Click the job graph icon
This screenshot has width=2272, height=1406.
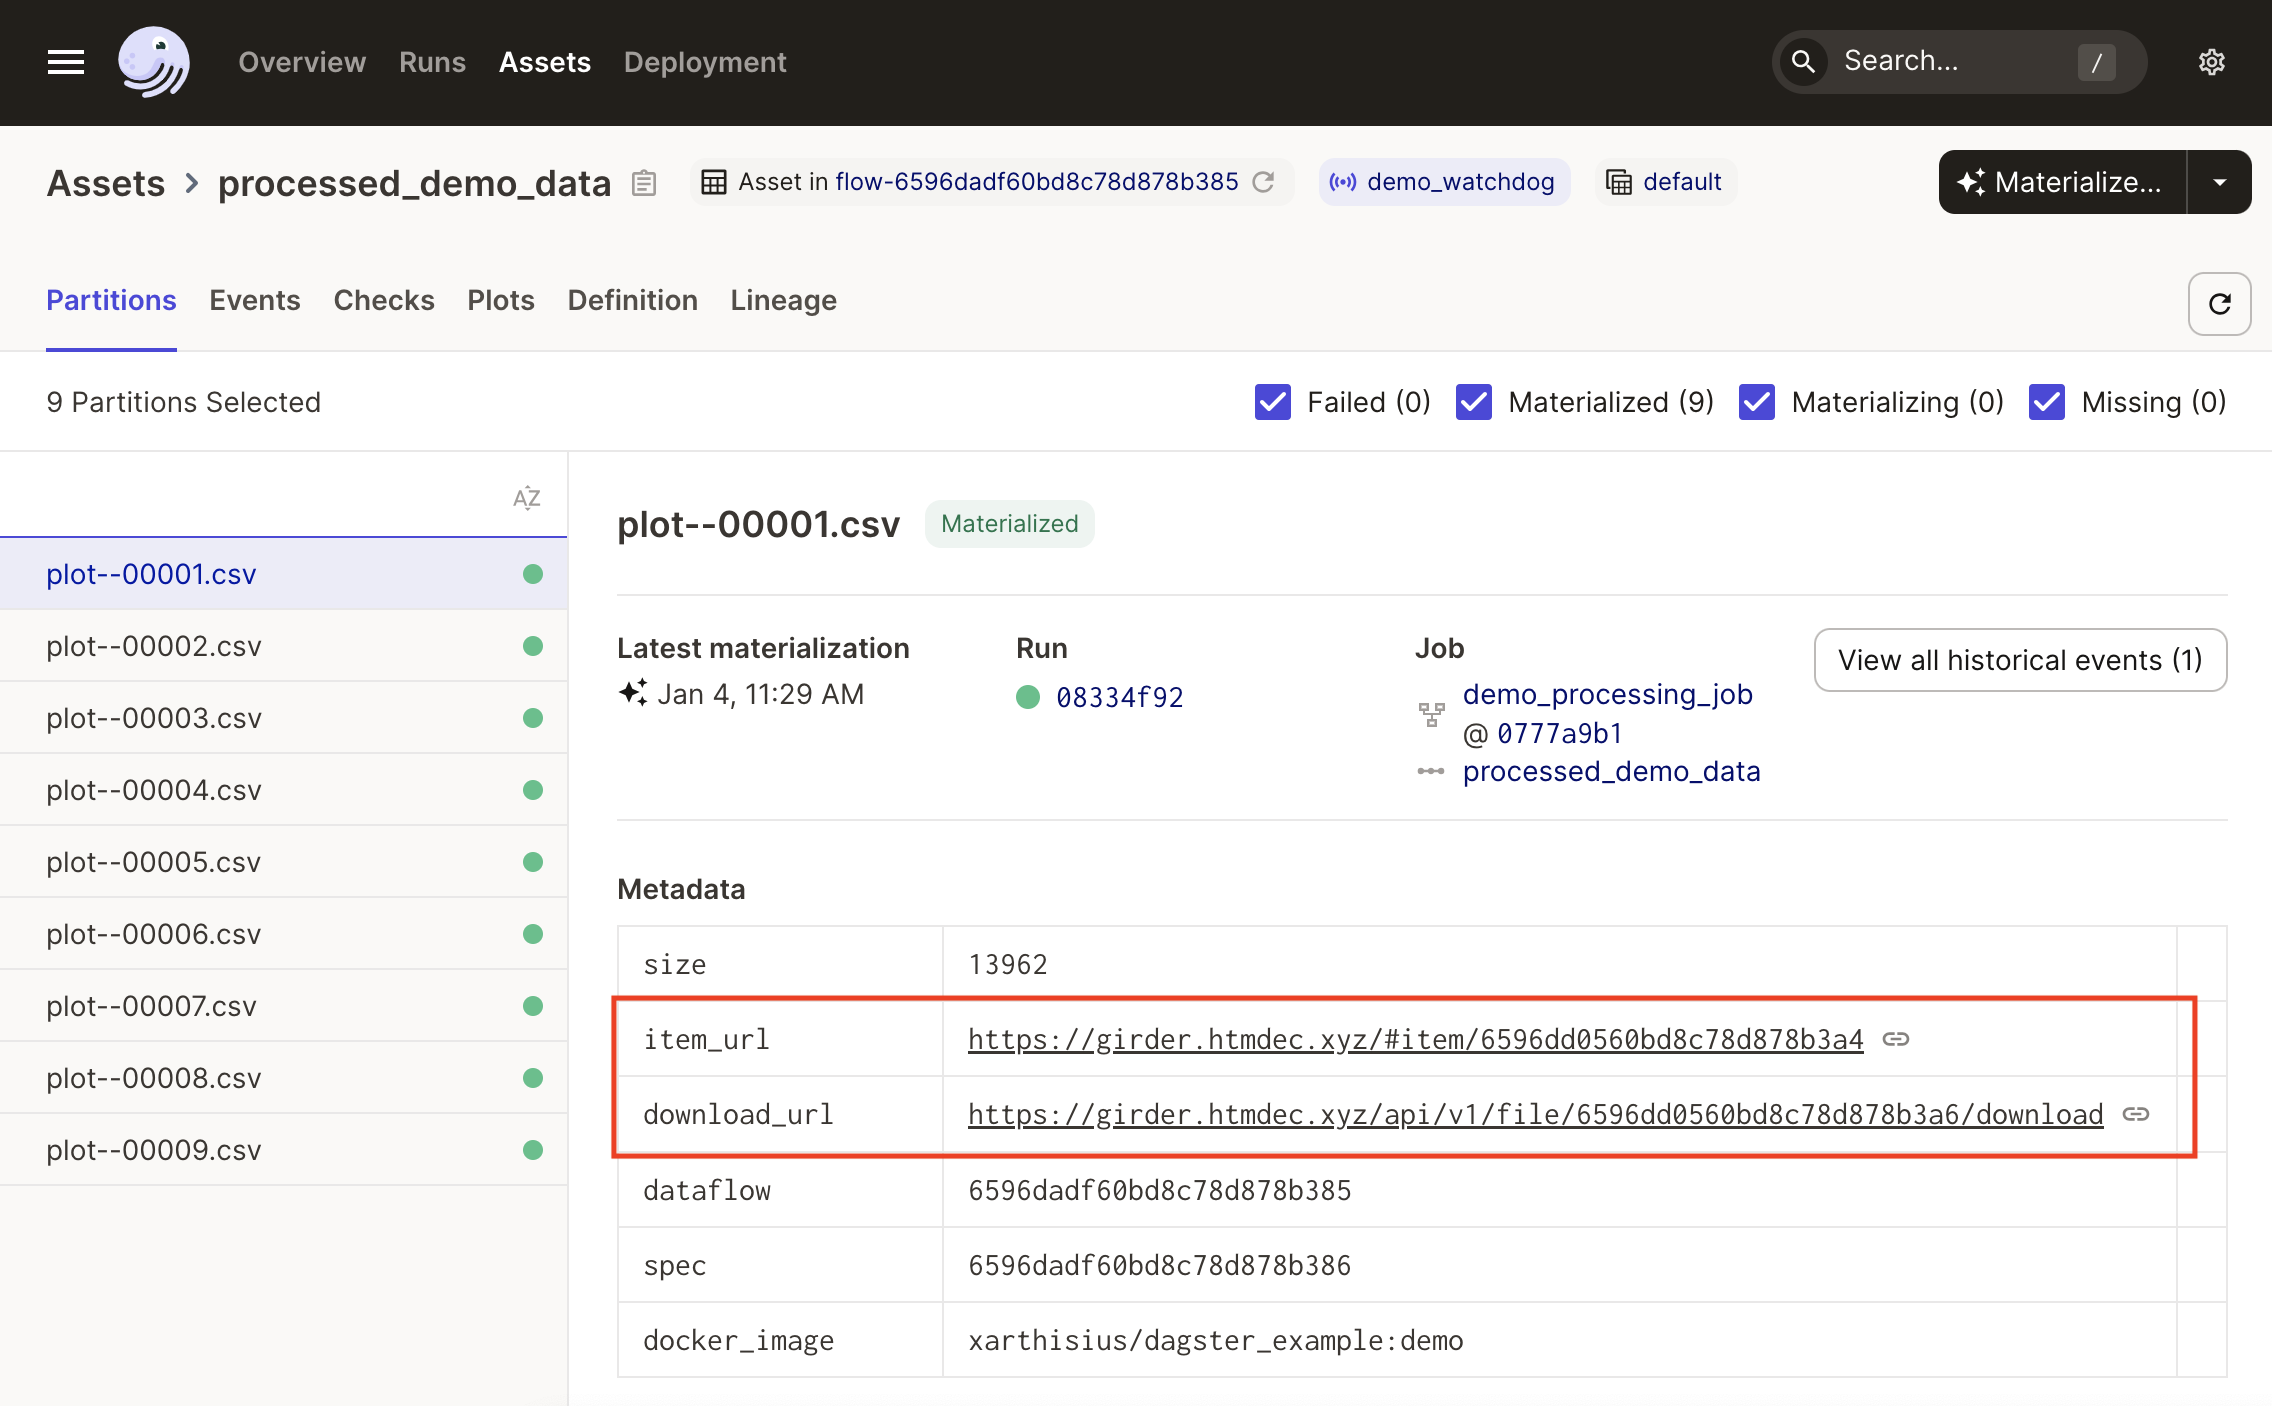tap(1432, 714)
